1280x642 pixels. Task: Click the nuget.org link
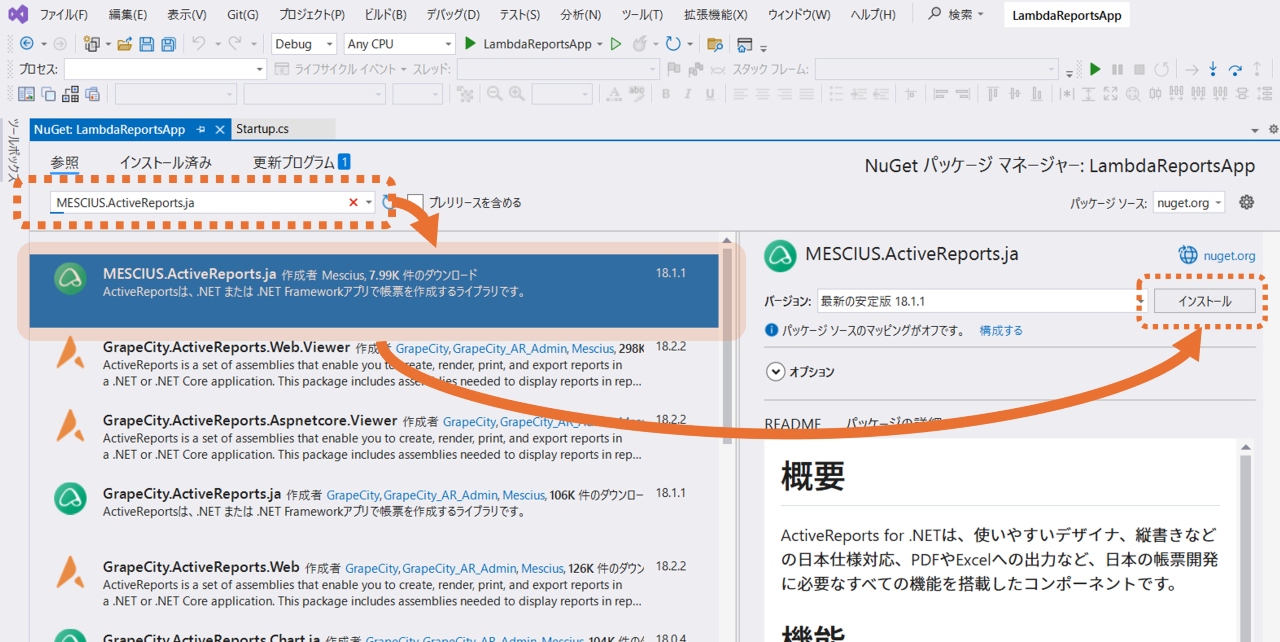[1230, 256]
